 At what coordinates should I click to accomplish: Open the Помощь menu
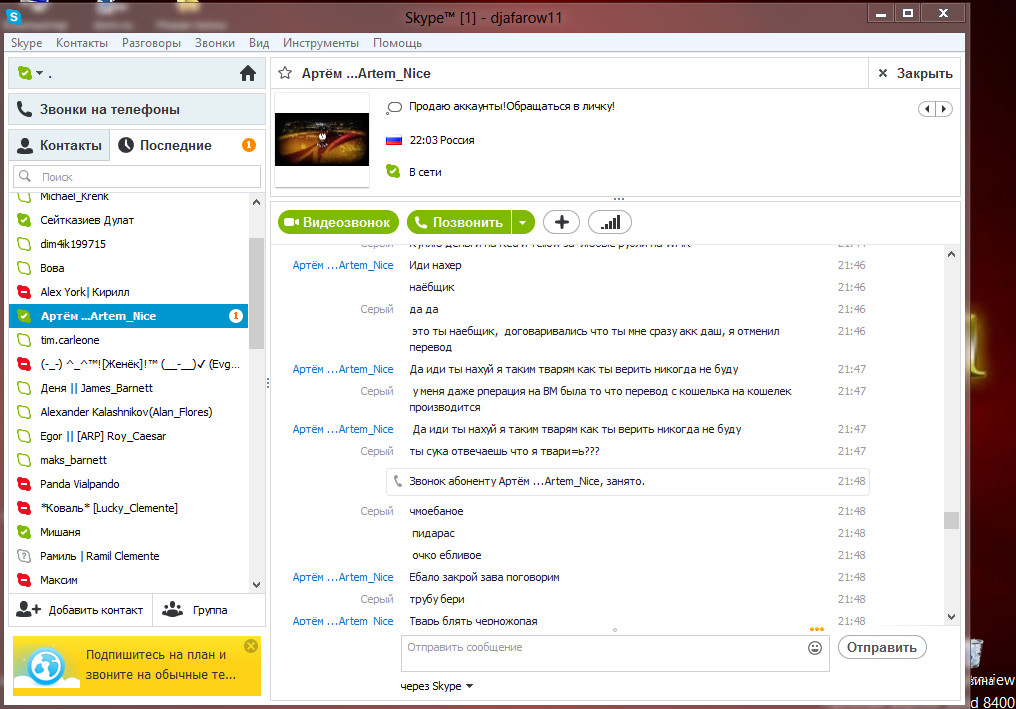pyautogui.click(x=397, y=43)
